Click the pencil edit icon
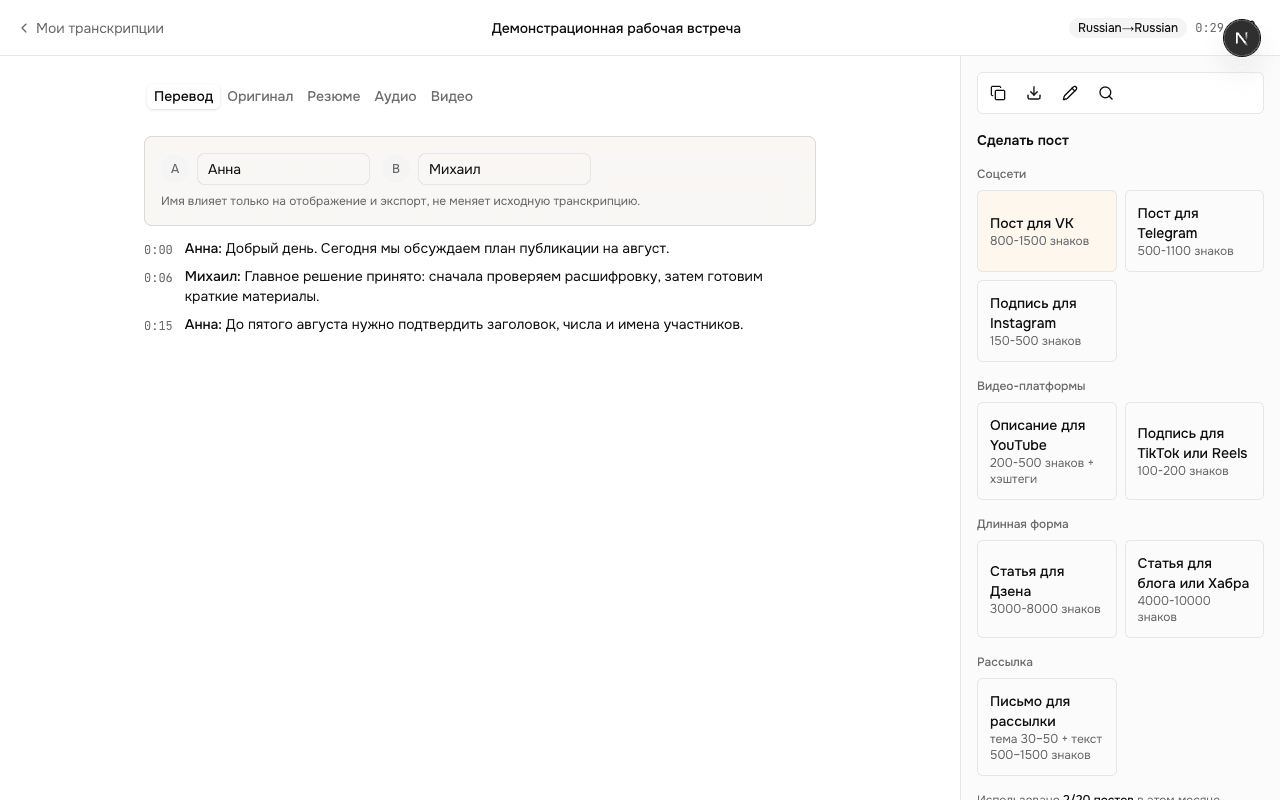Viewport: 1280px width, 800px height. click(1070, 93)
